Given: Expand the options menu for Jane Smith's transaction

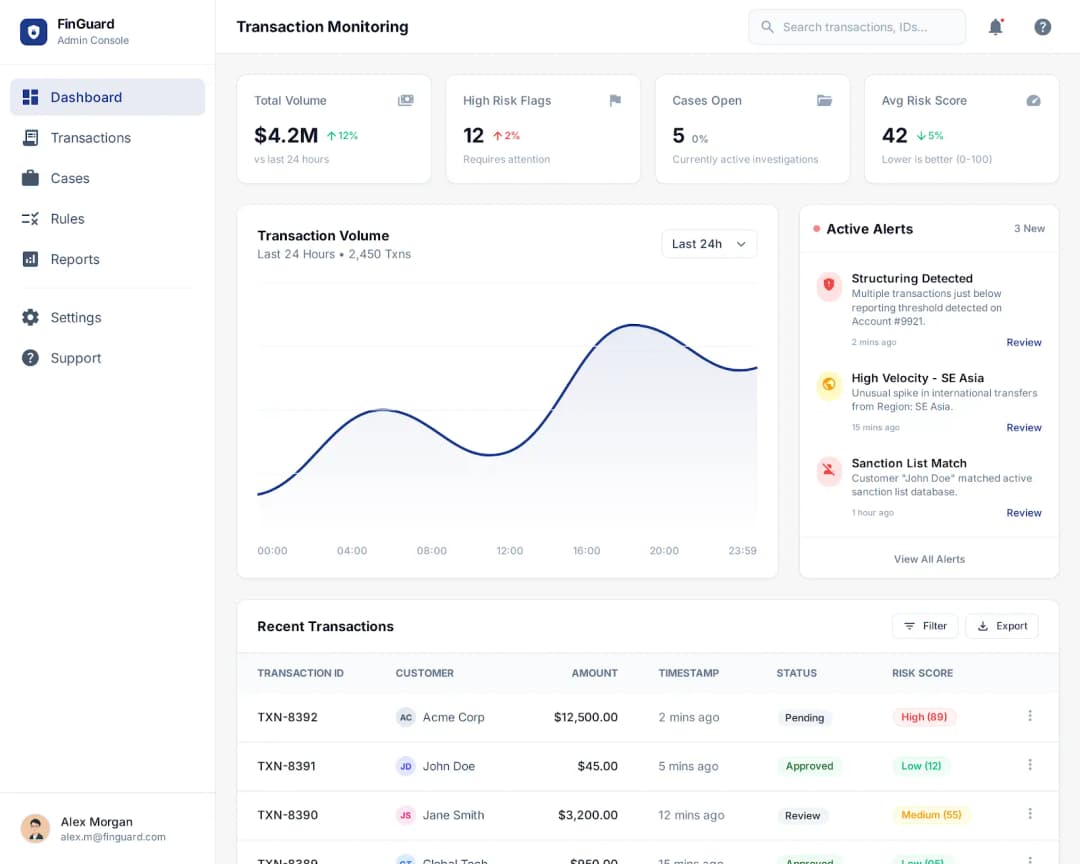Looking at the screenshot, I should (1030, 813).
